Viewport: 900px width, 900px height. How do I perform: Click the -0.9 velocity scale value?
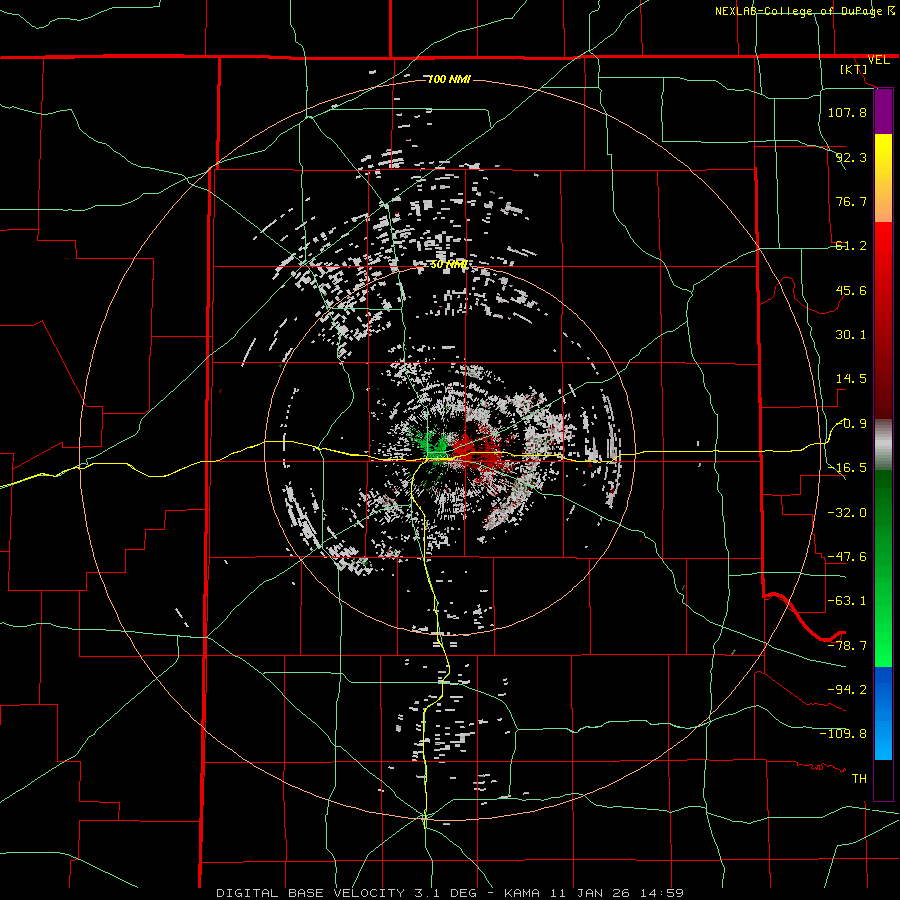[x=851, y=424]
